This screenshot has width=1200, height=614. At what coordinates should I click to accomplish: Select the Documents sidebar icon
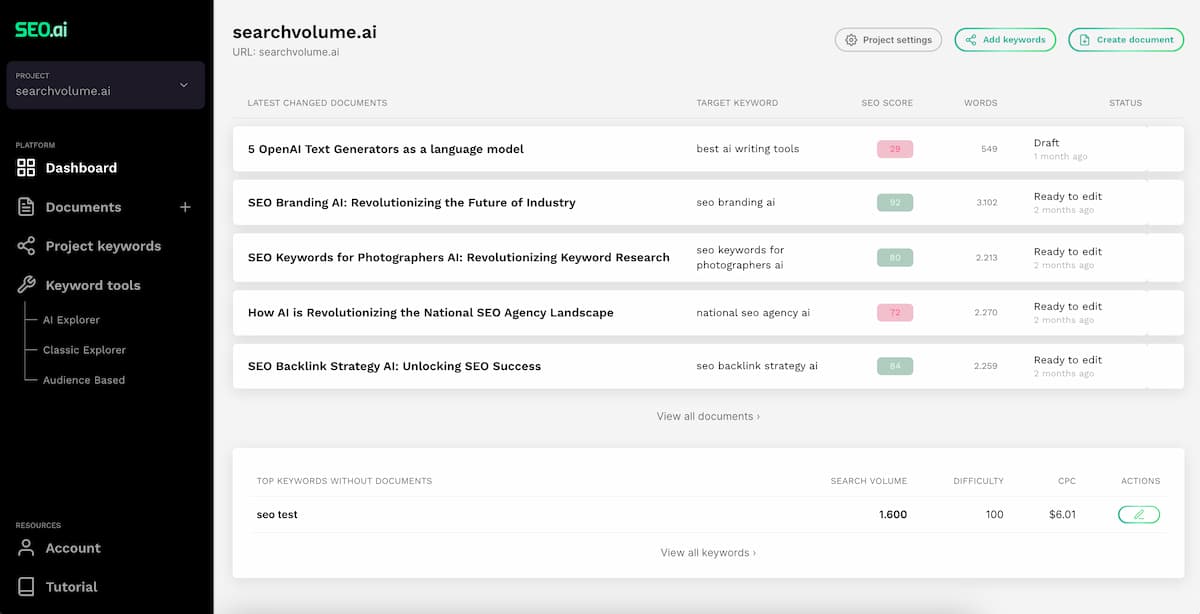coord(25,207)
